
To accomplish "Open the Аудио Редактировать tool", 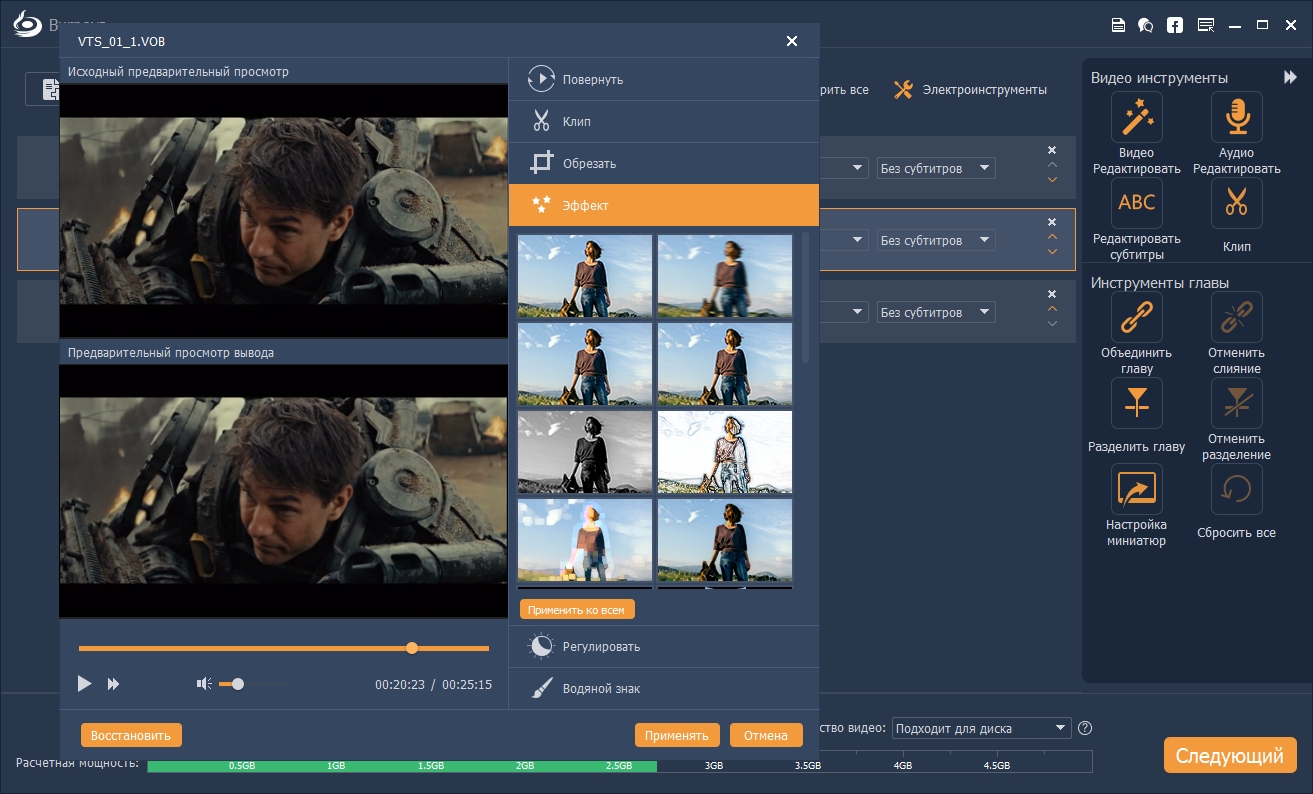I will [1236, 118].
